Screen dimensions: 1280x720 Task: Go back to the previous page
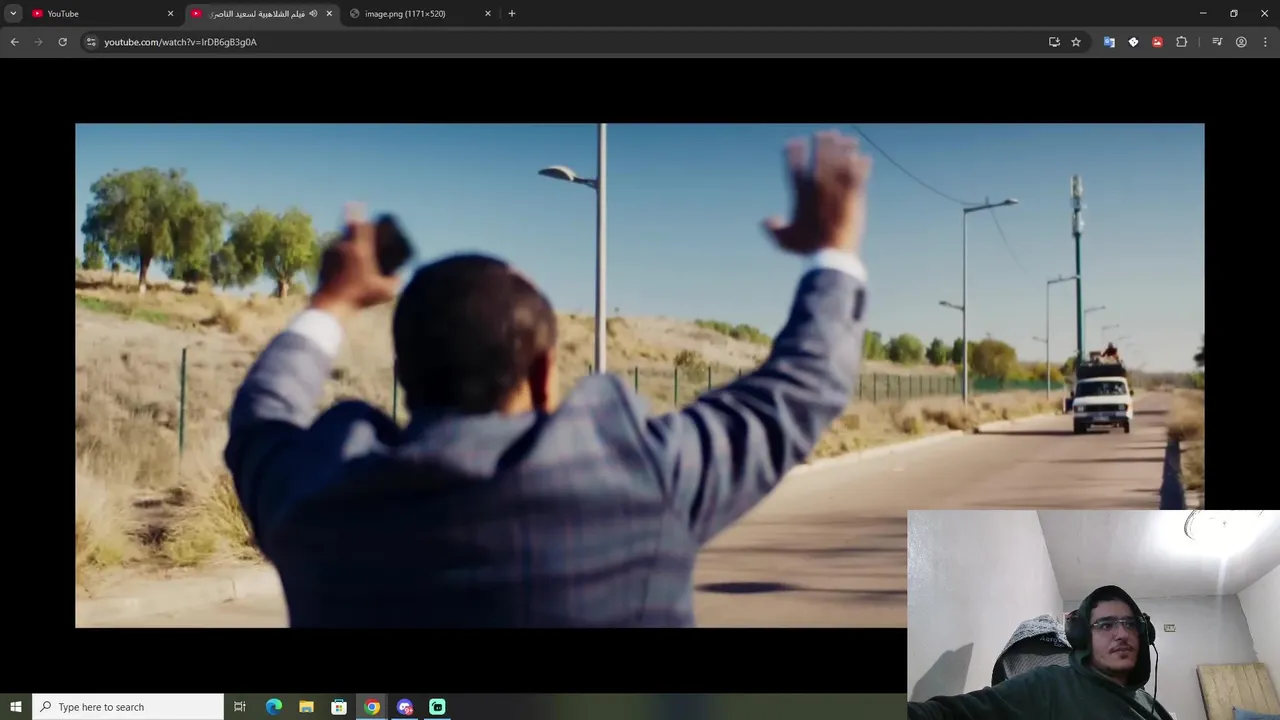pos(14,42)
